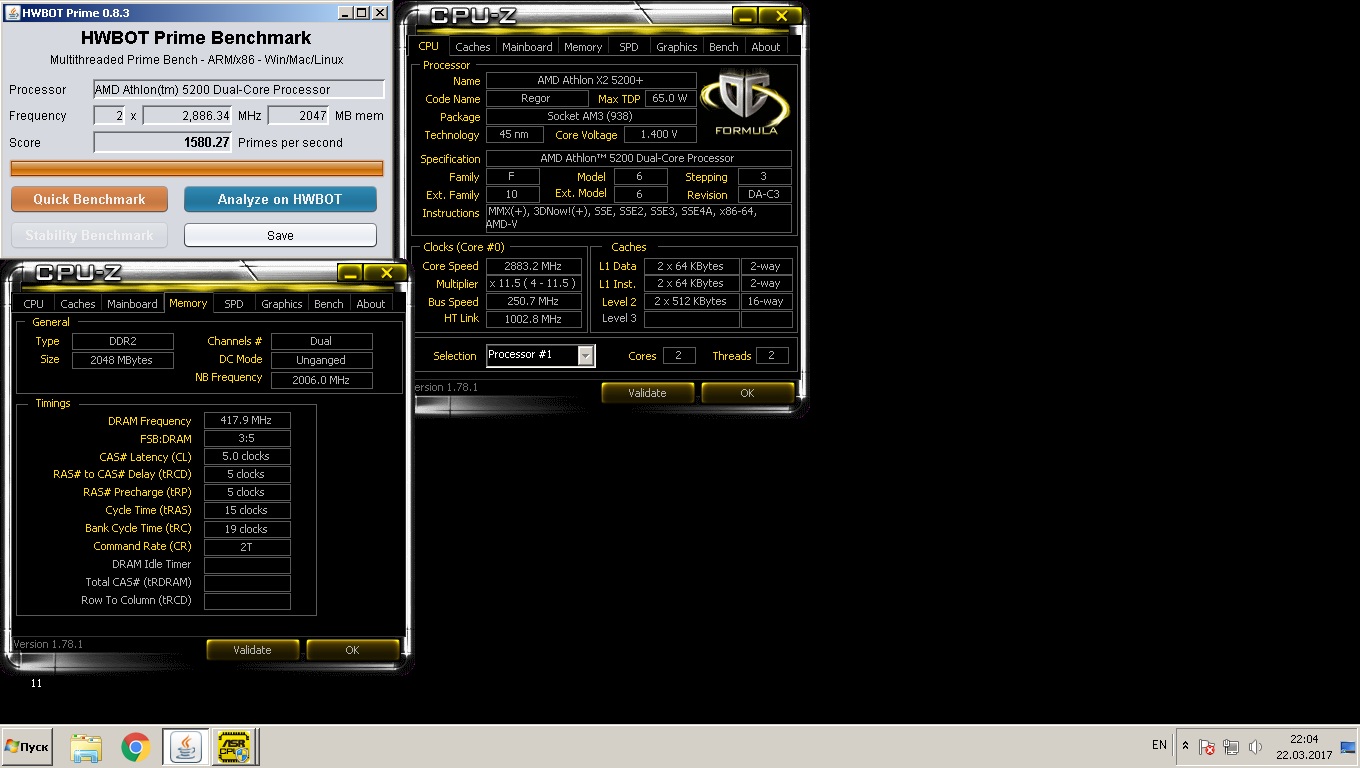Open the file explorer taskbar icon

[86, 746]
